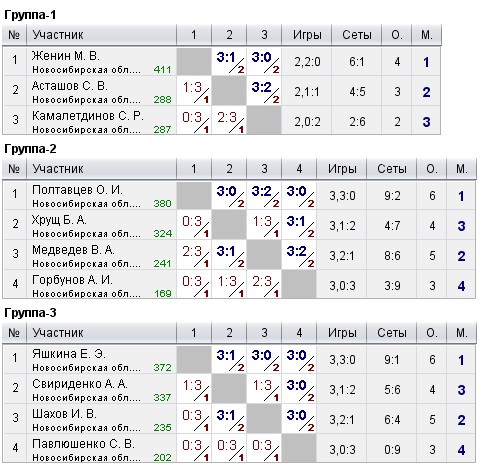The height and width of the screenshot is (468, 501).
Task: Click the Сеты column header in Группа-2
Action: click(x=392, y=169)
